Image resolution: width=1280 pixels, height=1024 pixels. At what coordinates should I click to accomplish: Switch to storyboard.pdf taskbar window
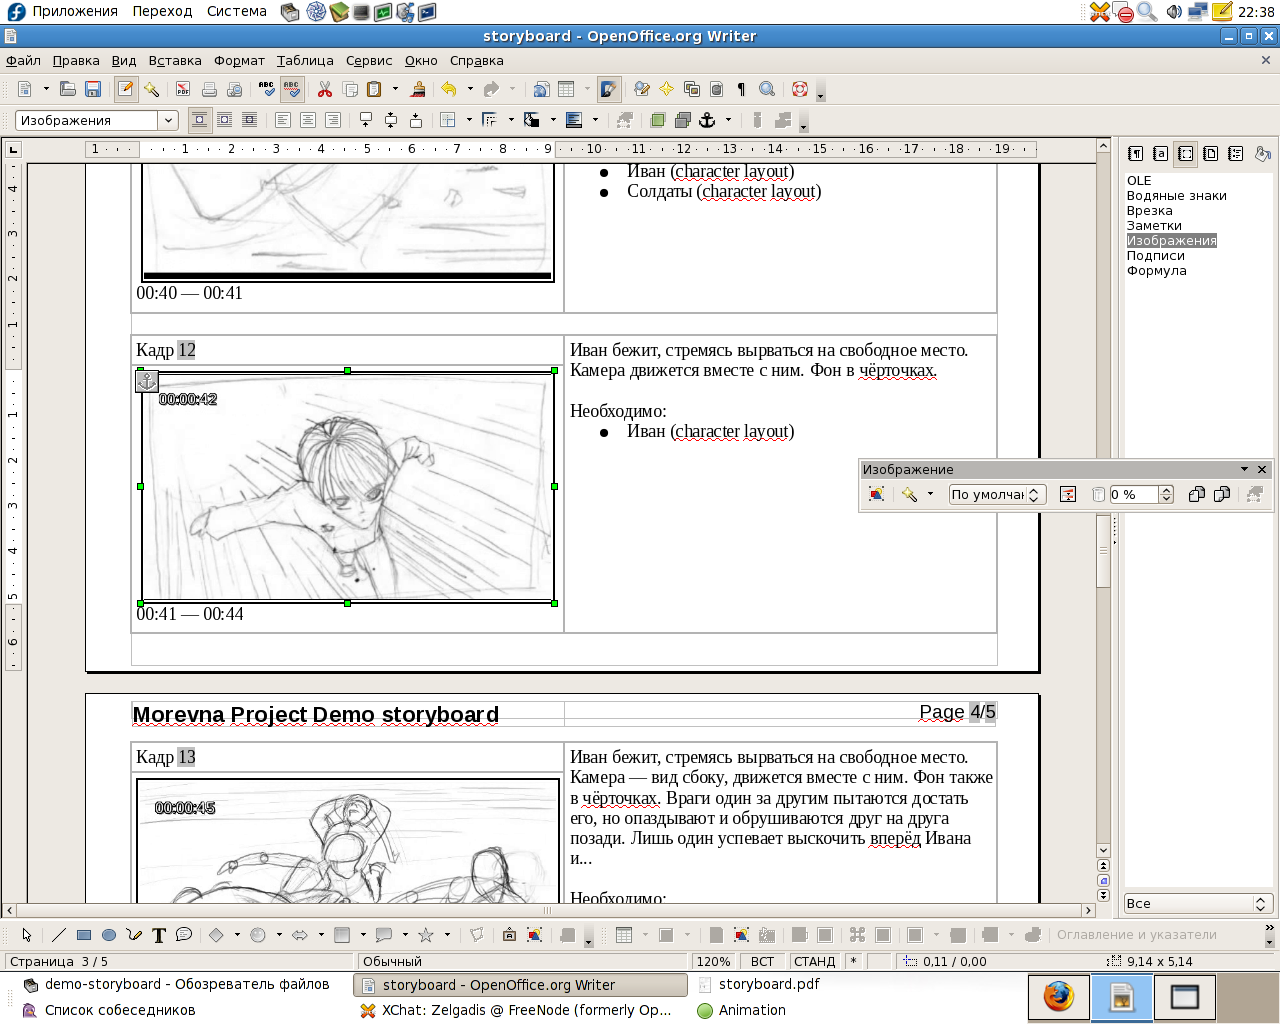click(x=769, y=984)
